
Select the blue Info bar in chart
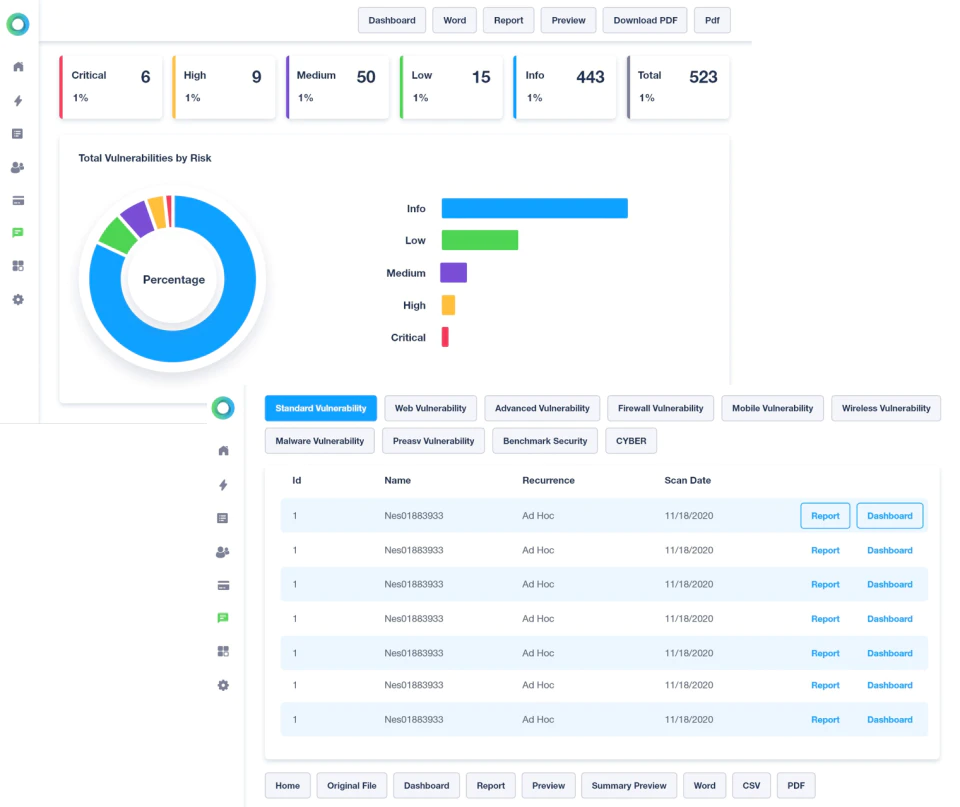tap(534, 208)
